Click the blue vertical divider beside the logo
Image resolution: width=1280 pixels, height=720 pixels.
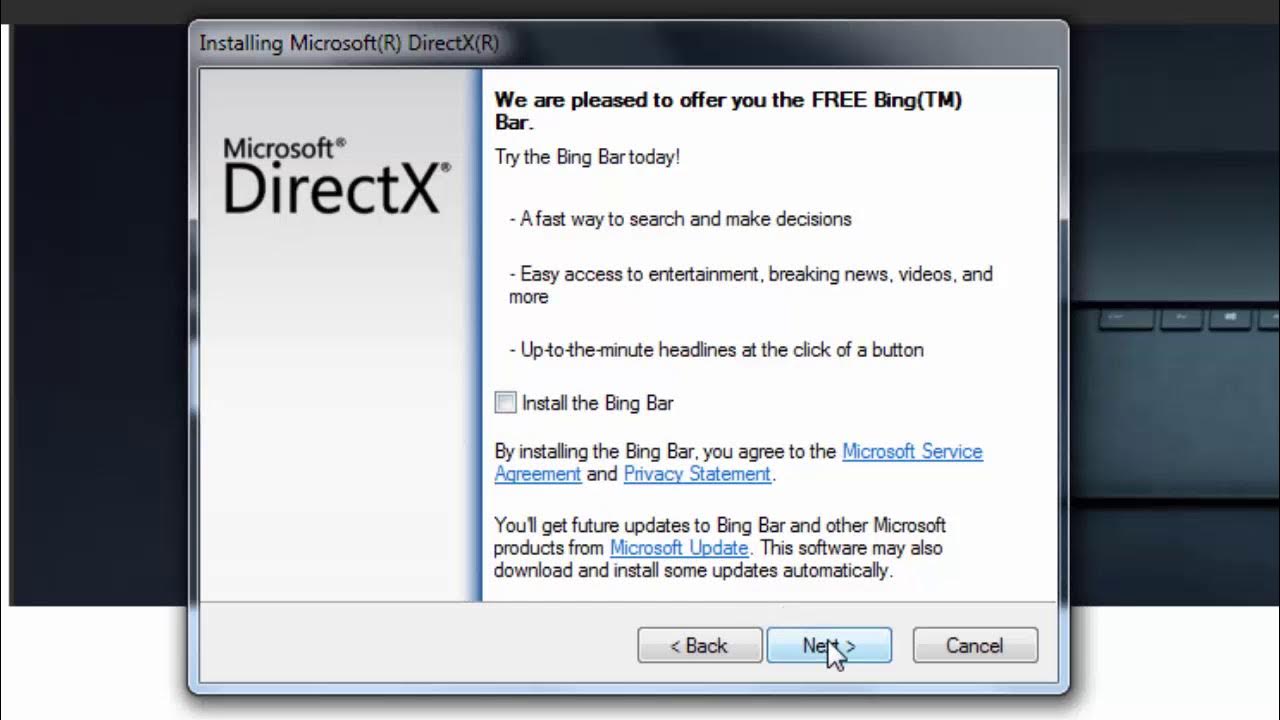pyautogui.click(x=477, y=335)
